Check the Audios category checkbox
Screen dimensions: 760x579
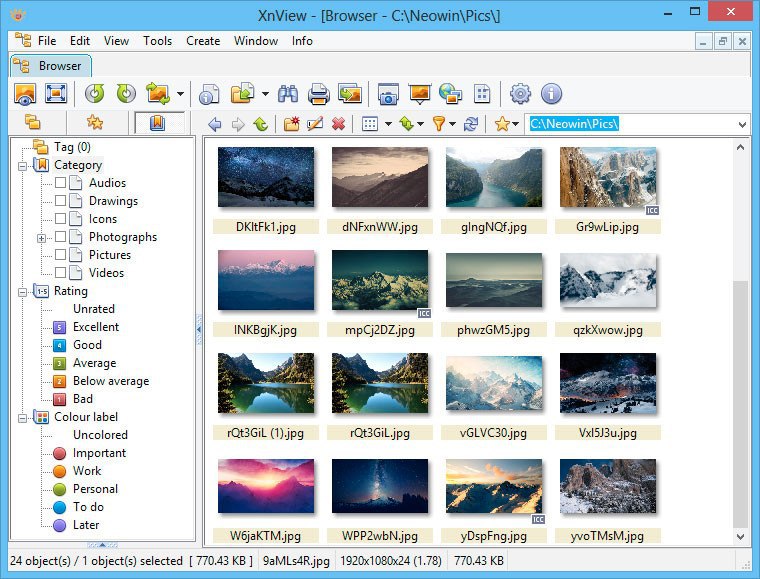[61, 183]
